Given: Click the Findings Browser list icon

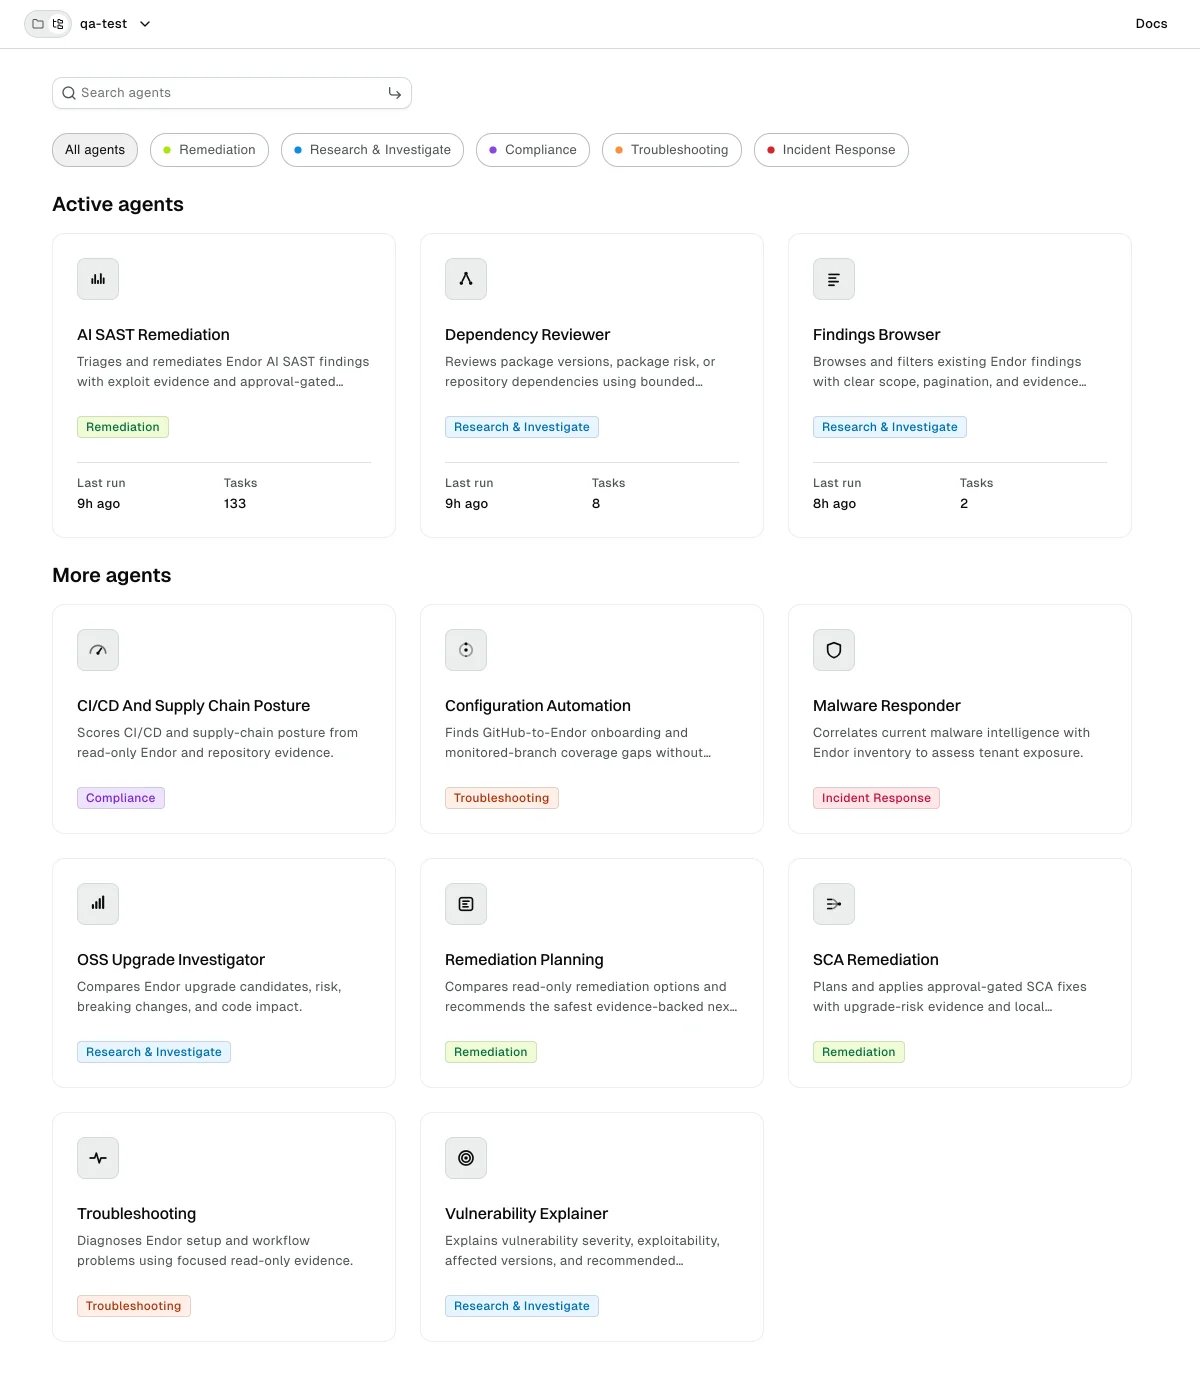Looking at the screenshot, I should click(834, 279).
